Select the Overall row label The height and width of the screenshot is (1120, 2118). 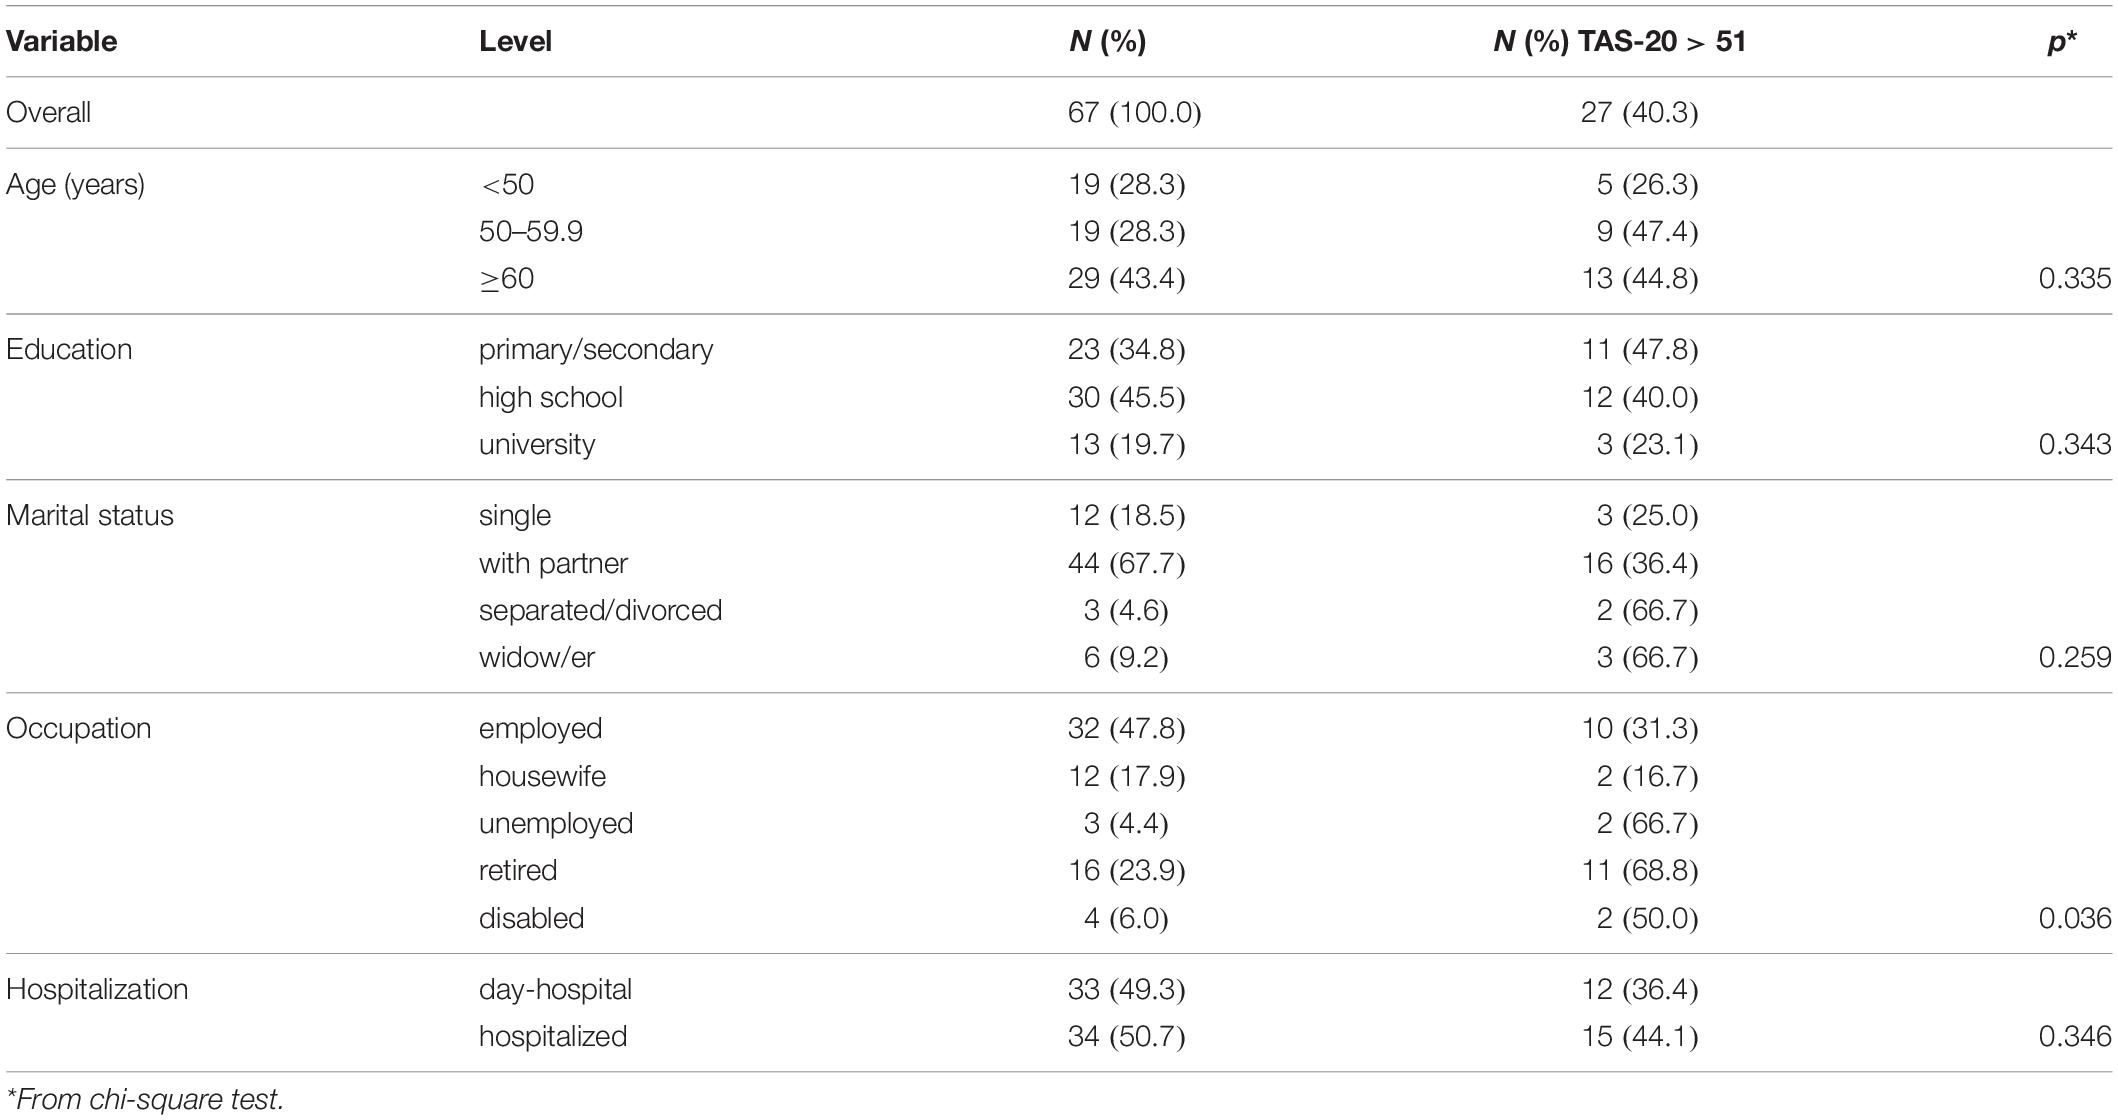point(49,112)
